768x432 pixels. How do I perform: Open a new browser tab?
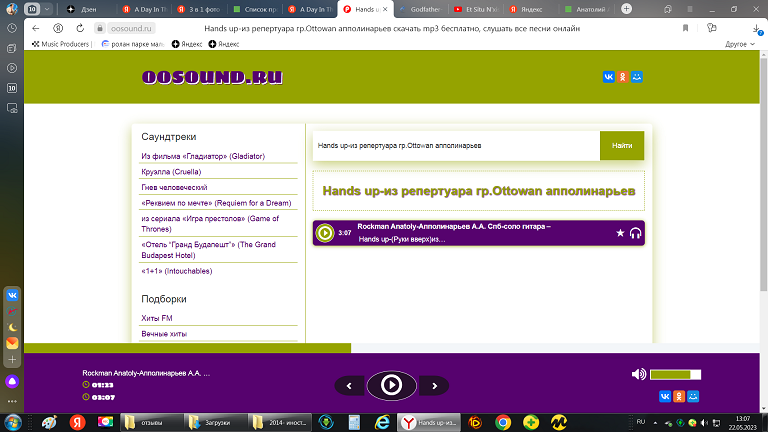[626, 9]
